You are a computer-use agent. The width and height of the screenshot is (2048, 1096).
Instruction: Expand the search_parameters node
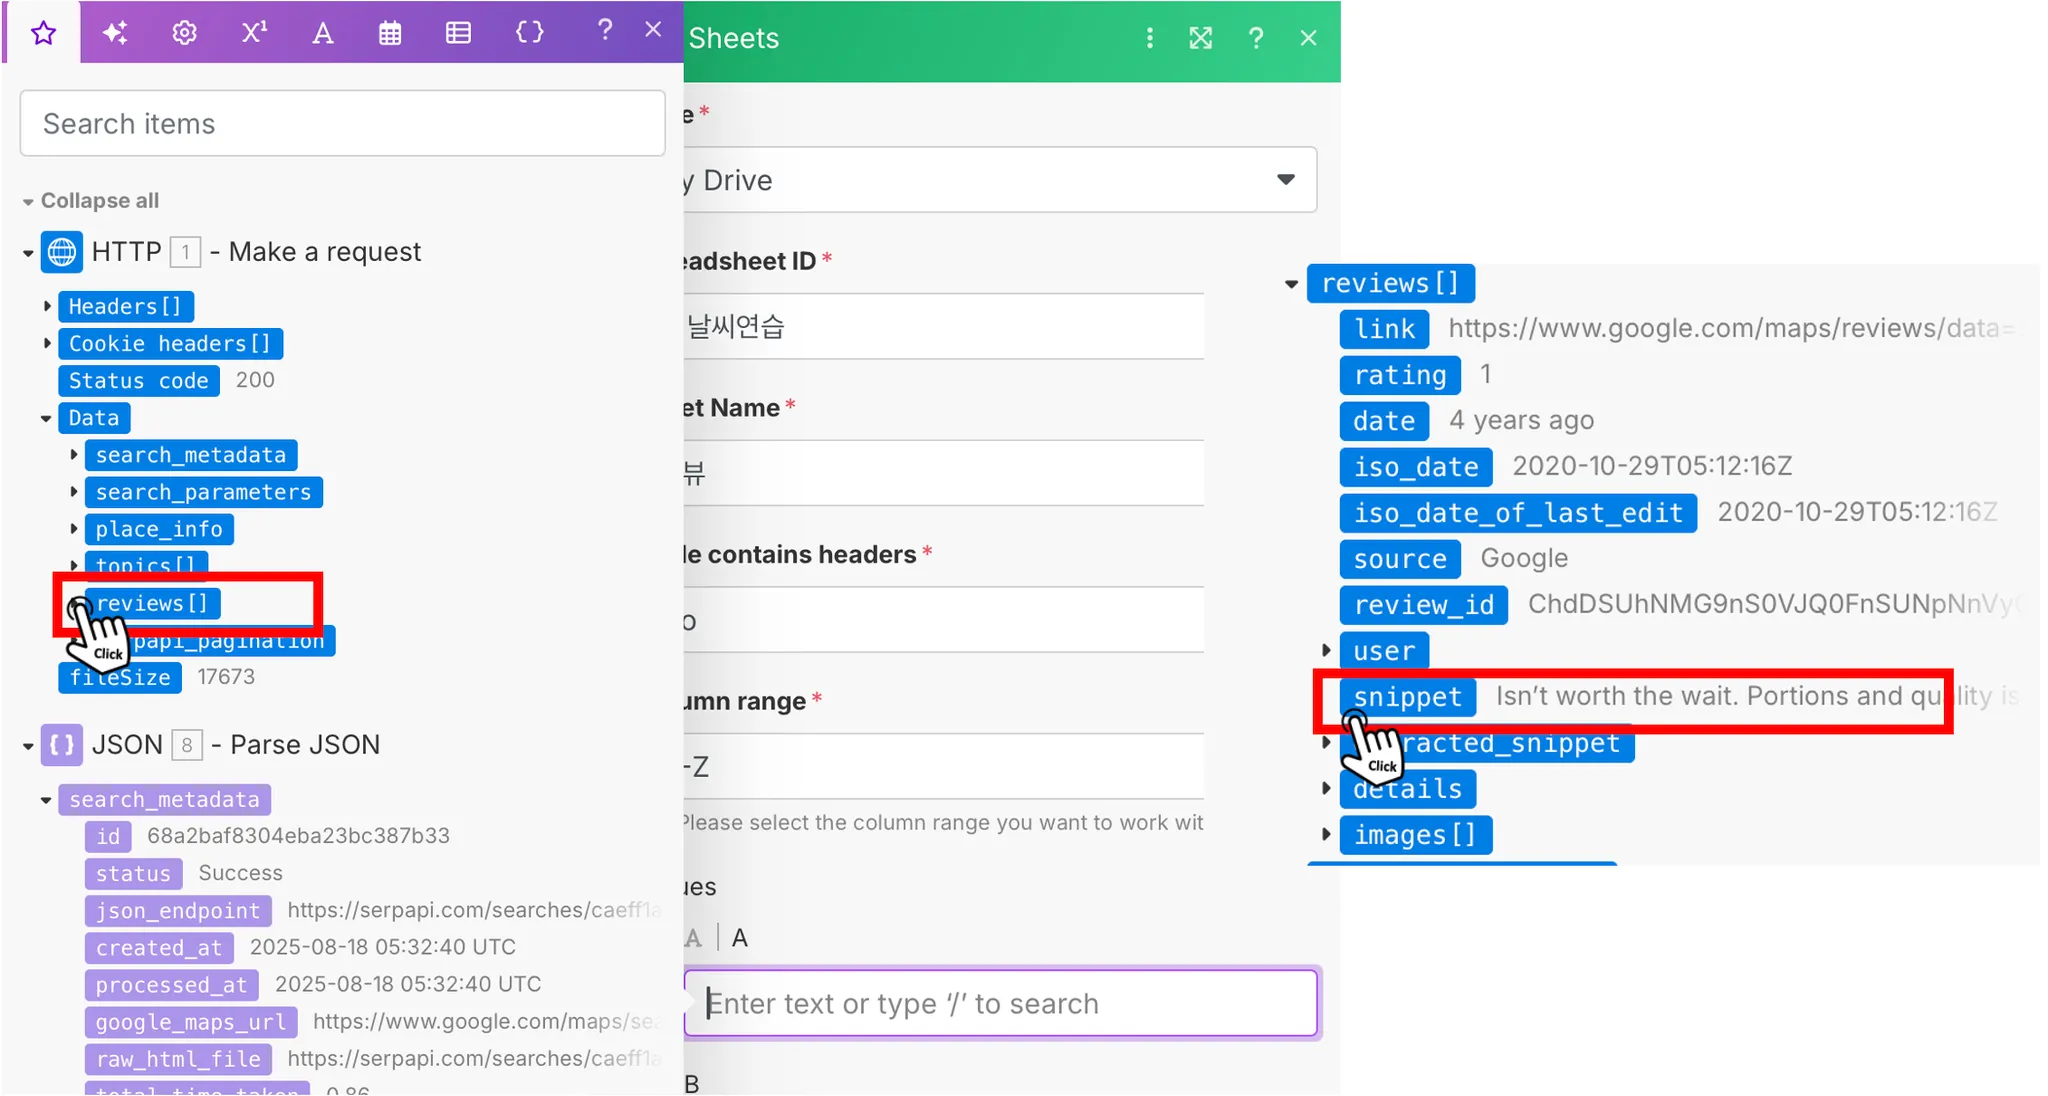(x=74, y=492)
